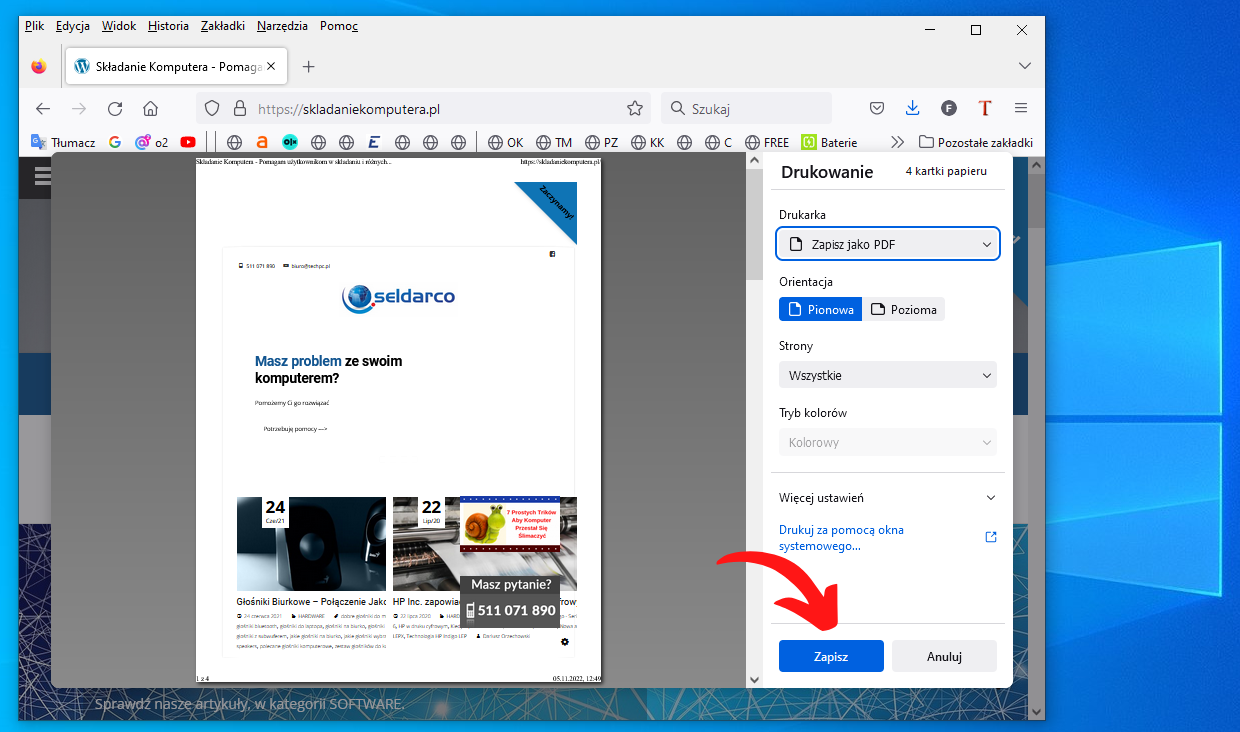Open the Pomoc menu
The width and height of the screenshot is (1240, 732).
(339, 26)
